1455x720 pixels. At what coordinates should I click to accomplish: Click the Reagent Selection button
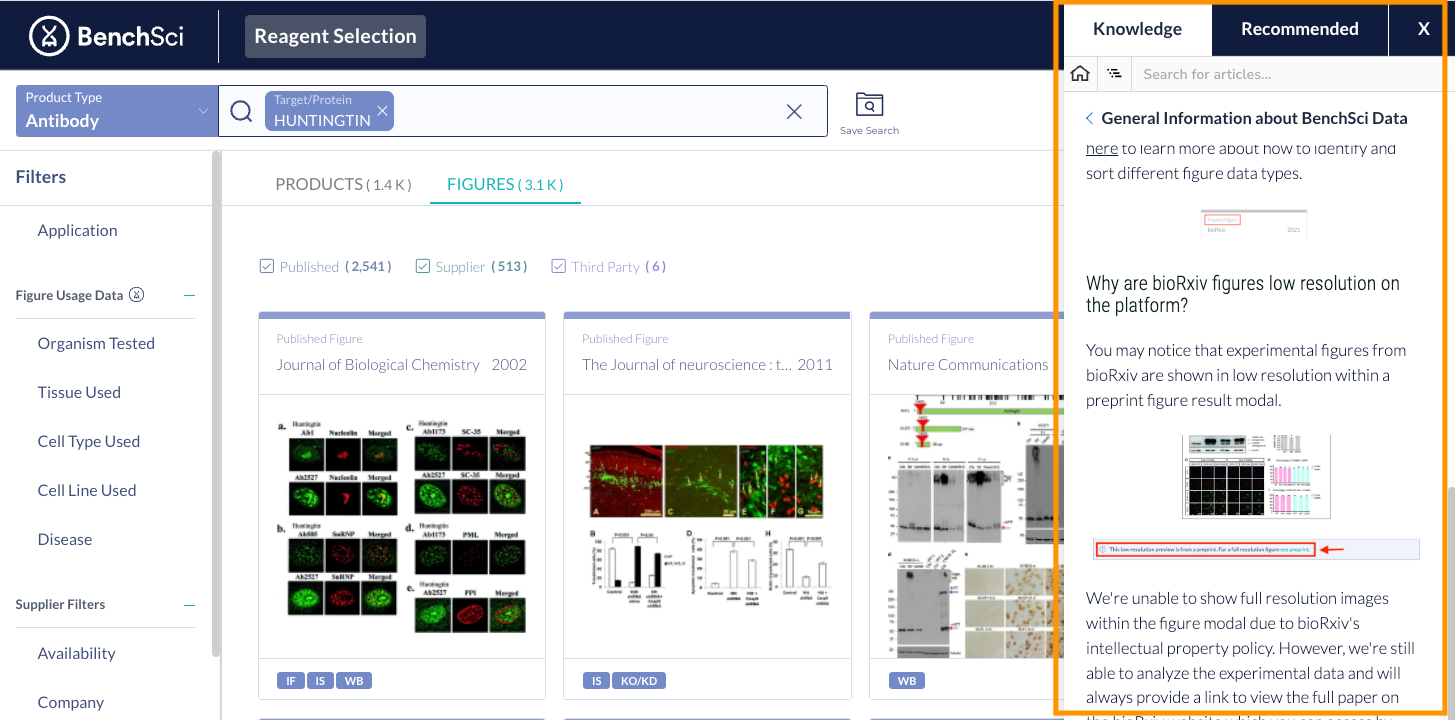click(335, 36)
